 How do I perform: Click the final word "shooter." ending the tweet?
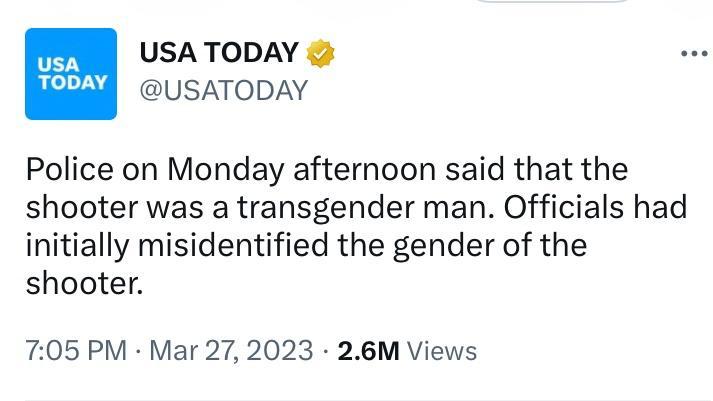click(x=85, y=284)
